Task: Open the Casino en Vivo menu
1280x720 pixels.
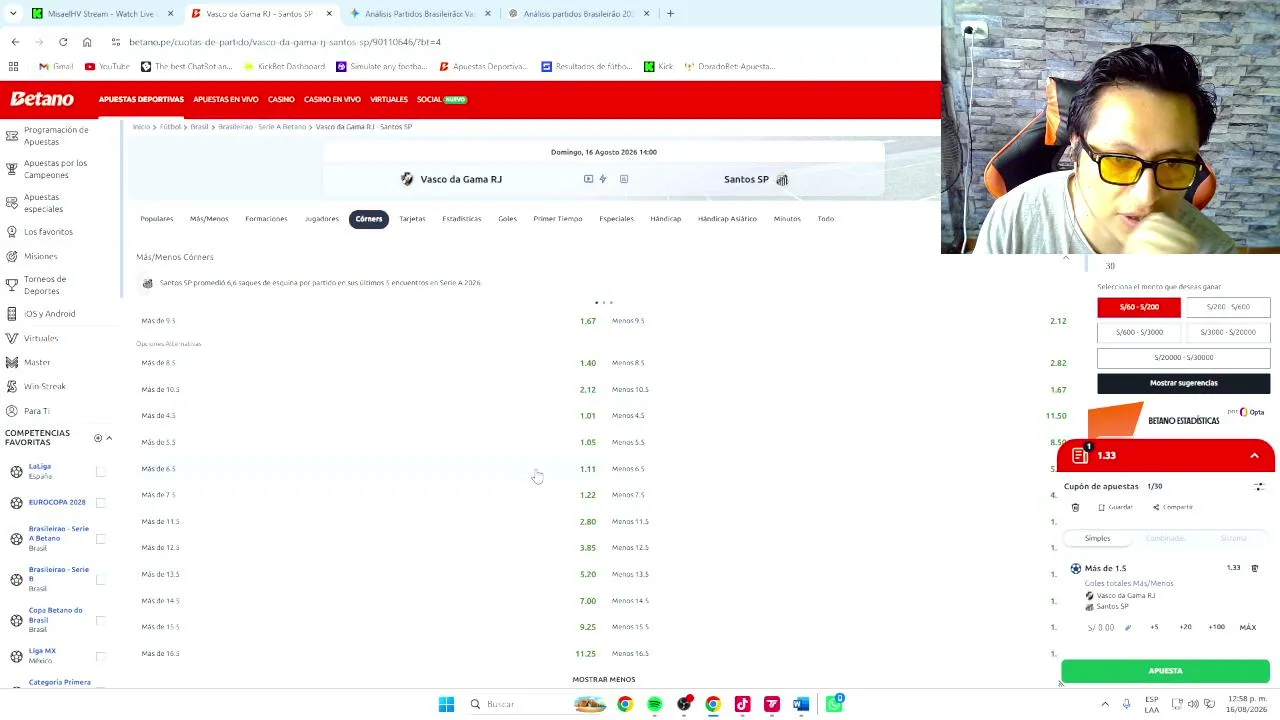Action: [x=332, y=99]
